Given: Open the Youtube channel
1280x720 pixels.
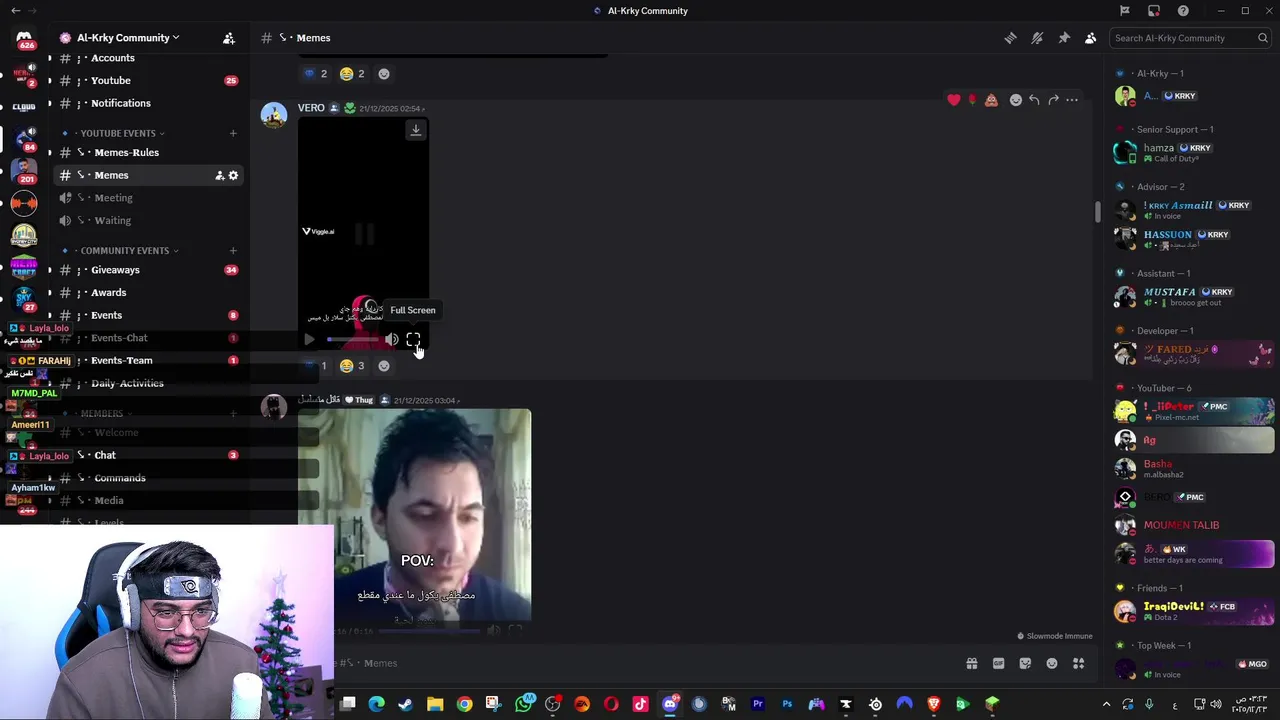Looking at the screenshot, I should (x=147, y=80).
